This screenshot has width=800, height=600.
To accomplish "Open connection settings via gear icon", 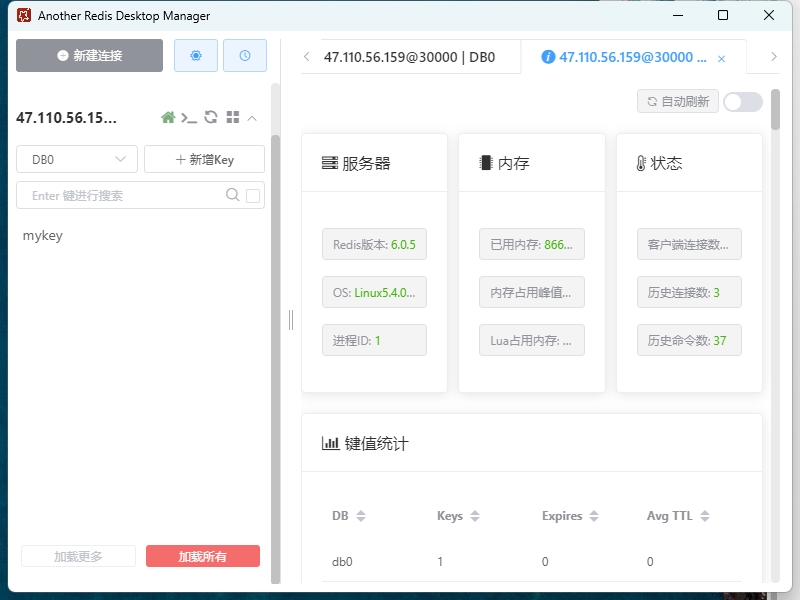I will [x=196, y=55].
